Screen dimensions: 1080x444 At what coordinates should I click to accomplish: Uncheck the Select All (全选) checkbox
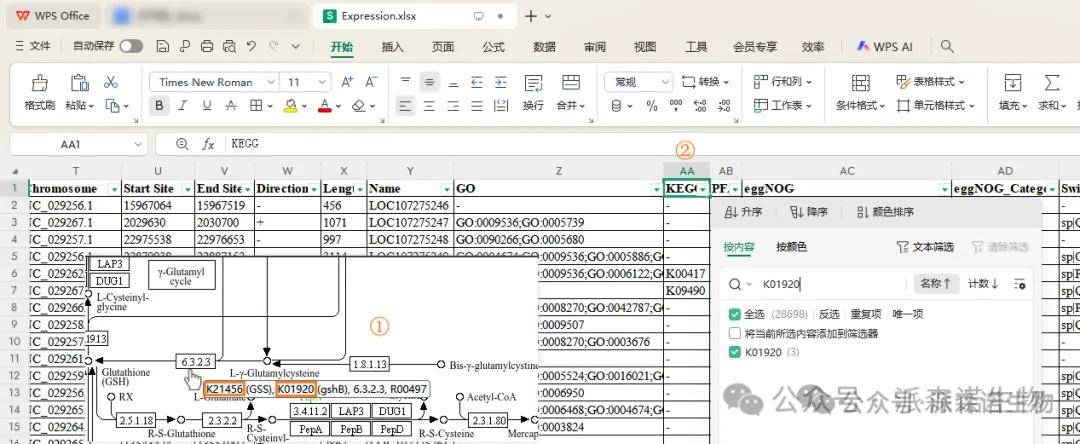[x=735, y=314]
